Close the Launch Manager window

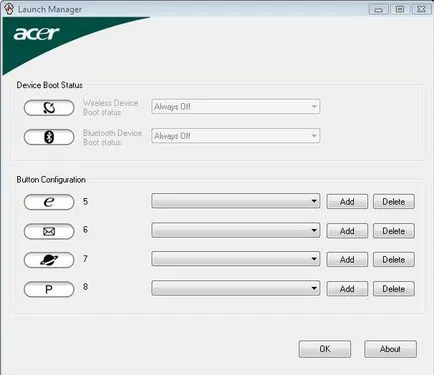pyautogui.click(x=421, y=9)
